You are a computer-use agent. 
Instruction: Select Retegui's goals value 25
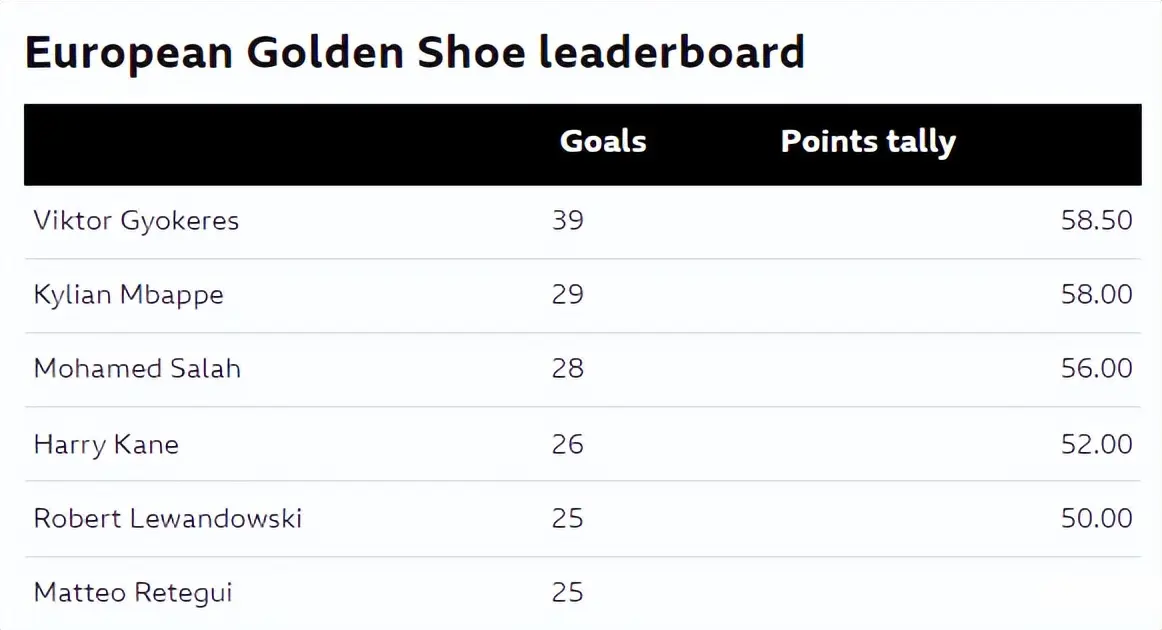[x=568, y=592]
